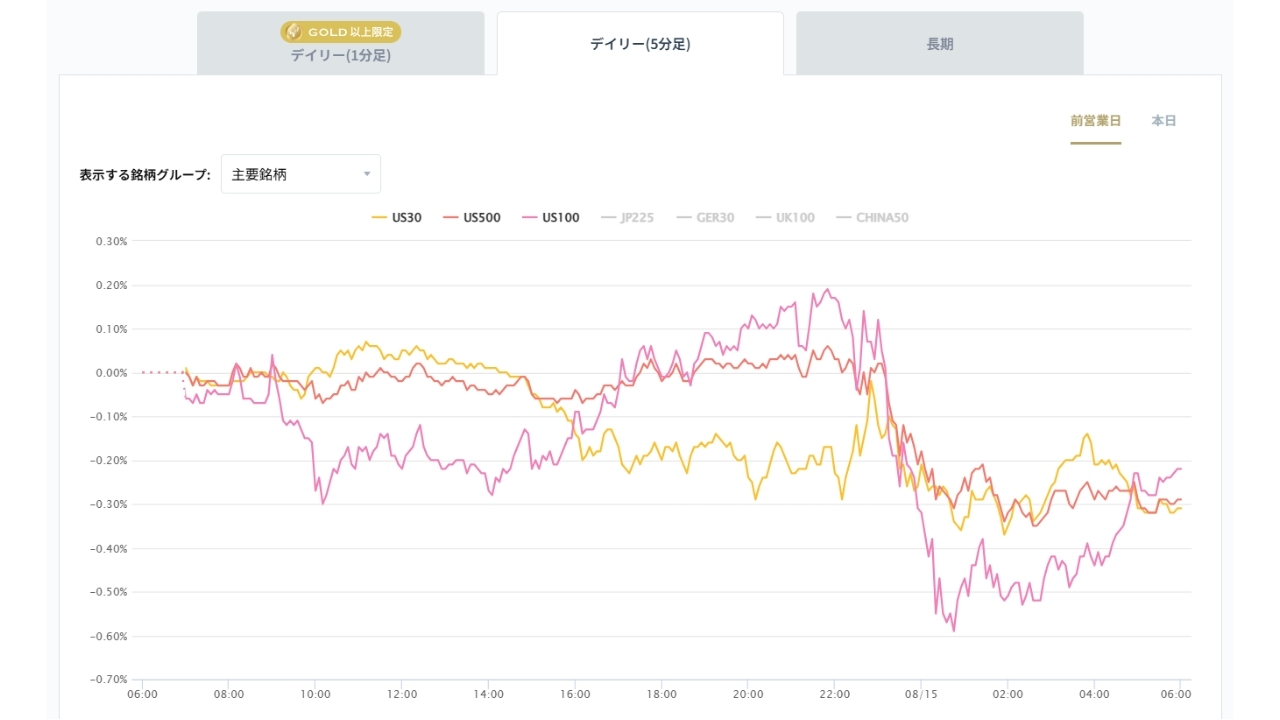Select the デイリー(5分足) tab
Screen dimensions: 1280x720
(640, 44)
